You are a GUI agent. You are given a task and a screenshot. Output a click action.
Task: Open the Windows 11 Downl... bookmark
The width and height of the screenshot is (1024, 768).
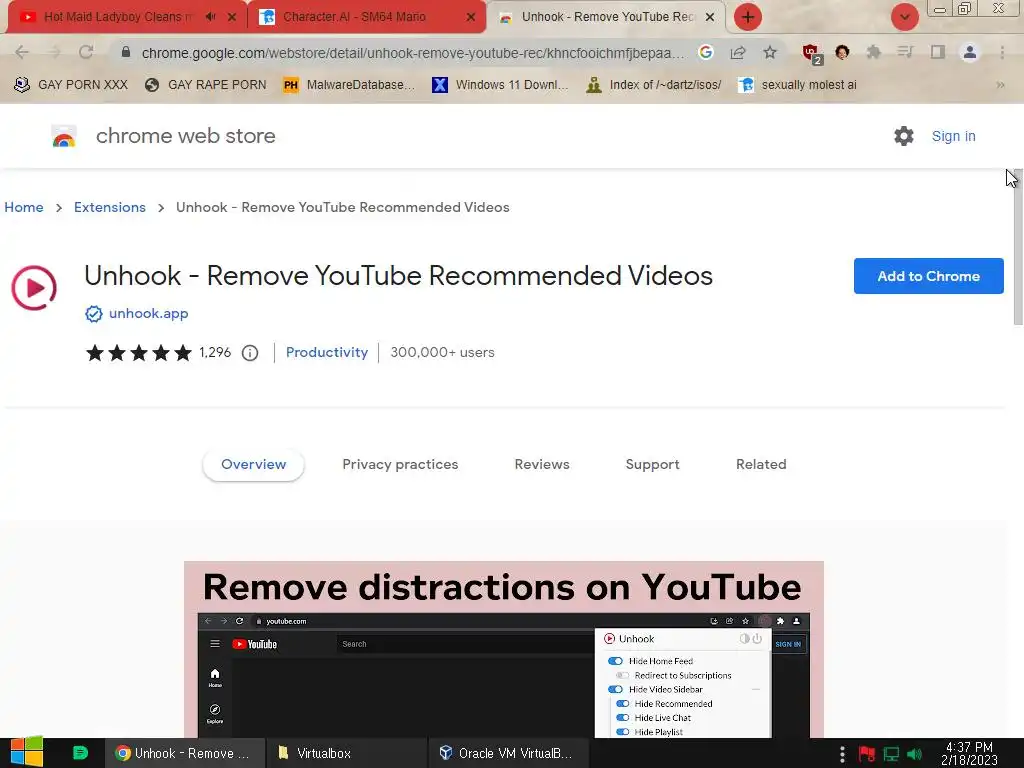(x=500, y=85)
